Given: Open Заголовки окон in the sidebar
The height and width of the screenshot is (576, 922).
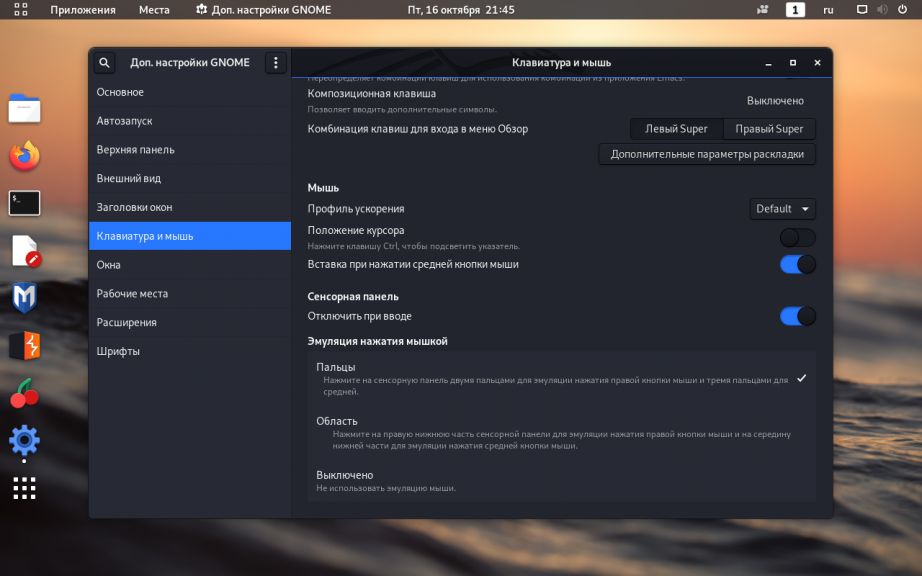Looking at the screenshot, I should click(190, 207).
